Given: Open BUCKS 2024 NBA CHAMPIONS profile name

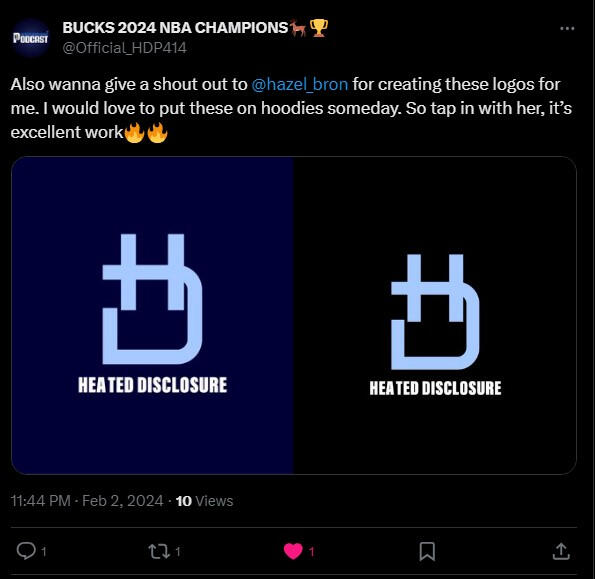Looking at the screenshot, I should point(175,28).
